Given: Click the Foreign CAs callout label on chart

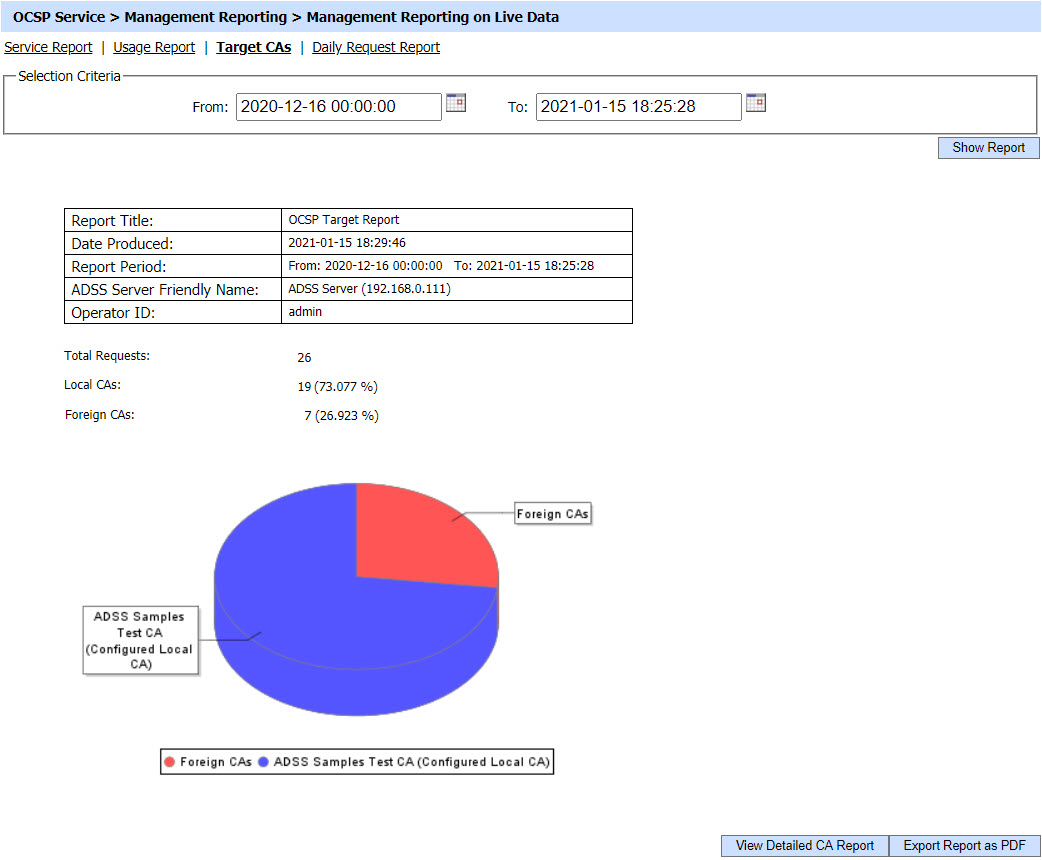Looking at the screenshot, I should 553,514.
